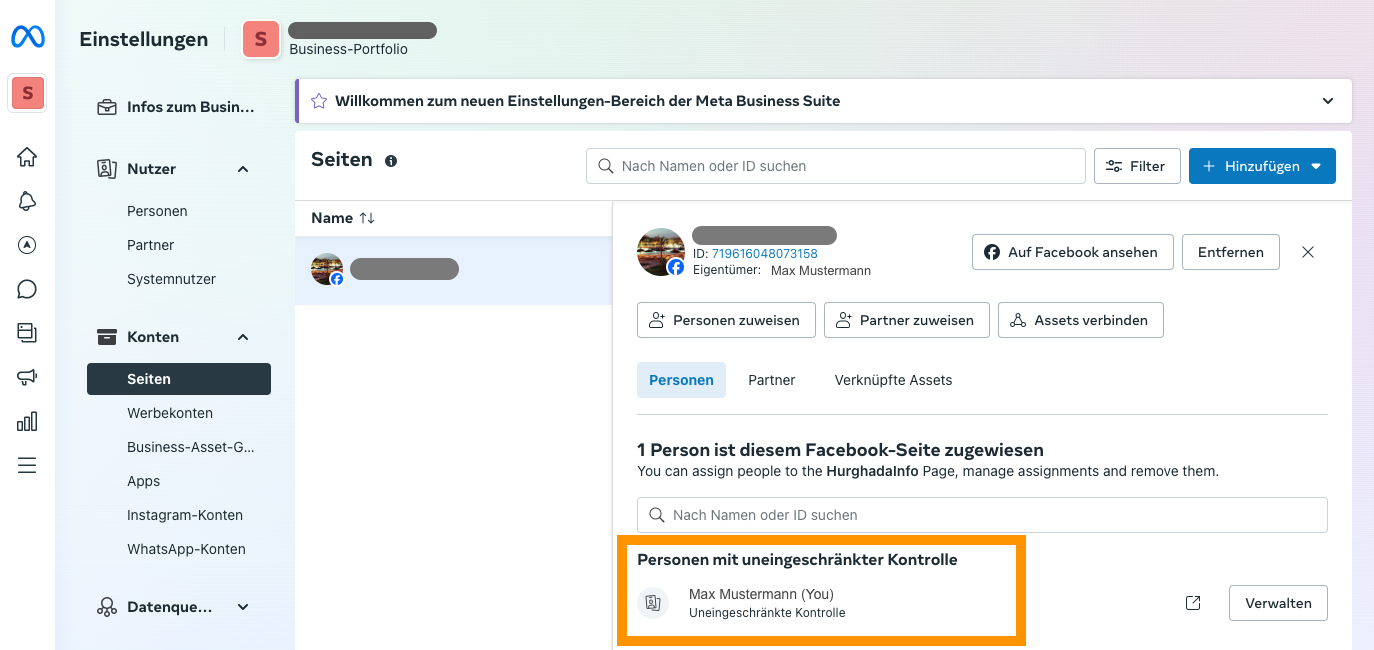Open the content planner icon
Viewport: 1374px width, 650px height.
click(x=27, y=333)
